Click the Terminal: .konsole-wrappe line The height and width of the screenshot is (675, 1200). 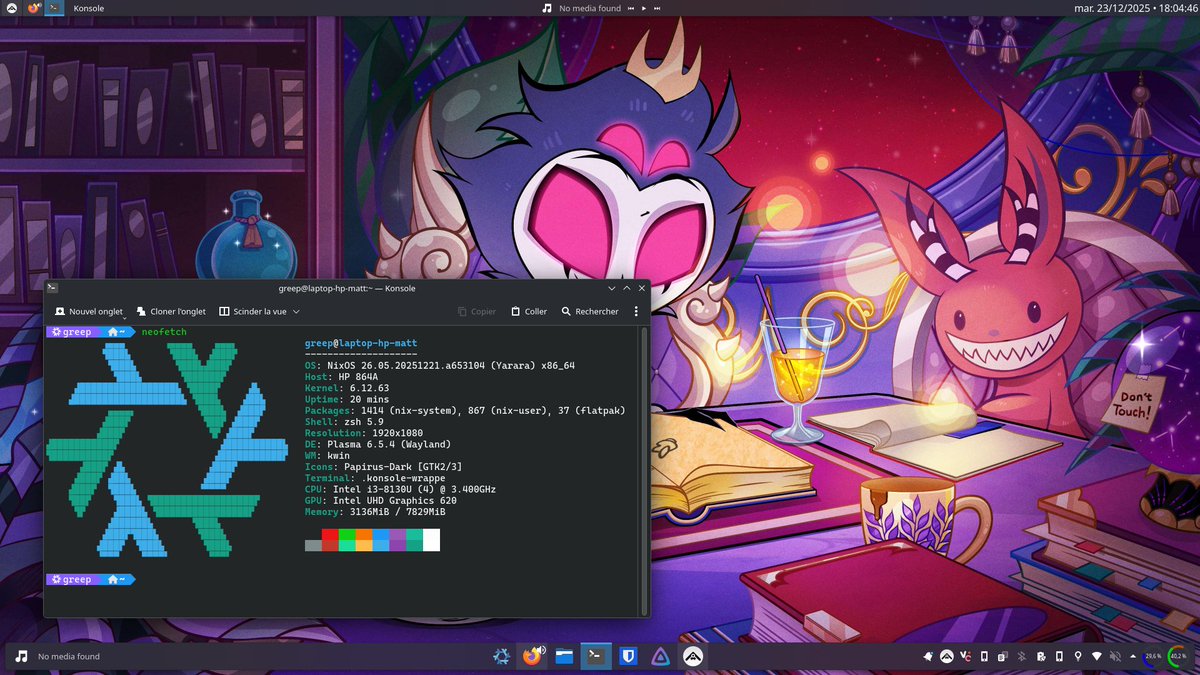coord(375,478)
